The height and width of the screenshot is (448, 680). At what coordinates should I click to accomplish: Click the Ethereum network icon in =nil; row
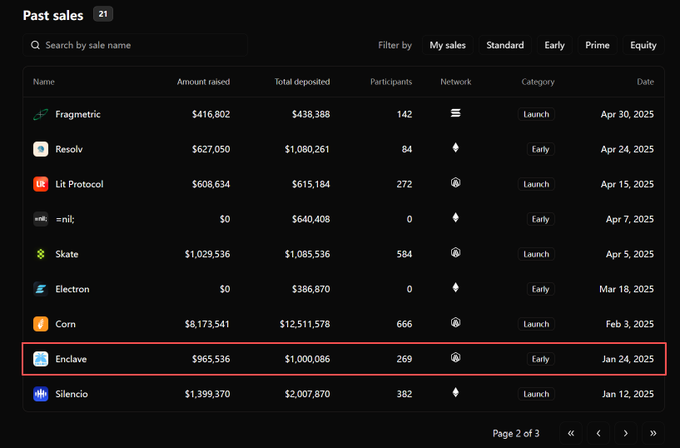tap(455, 218)
